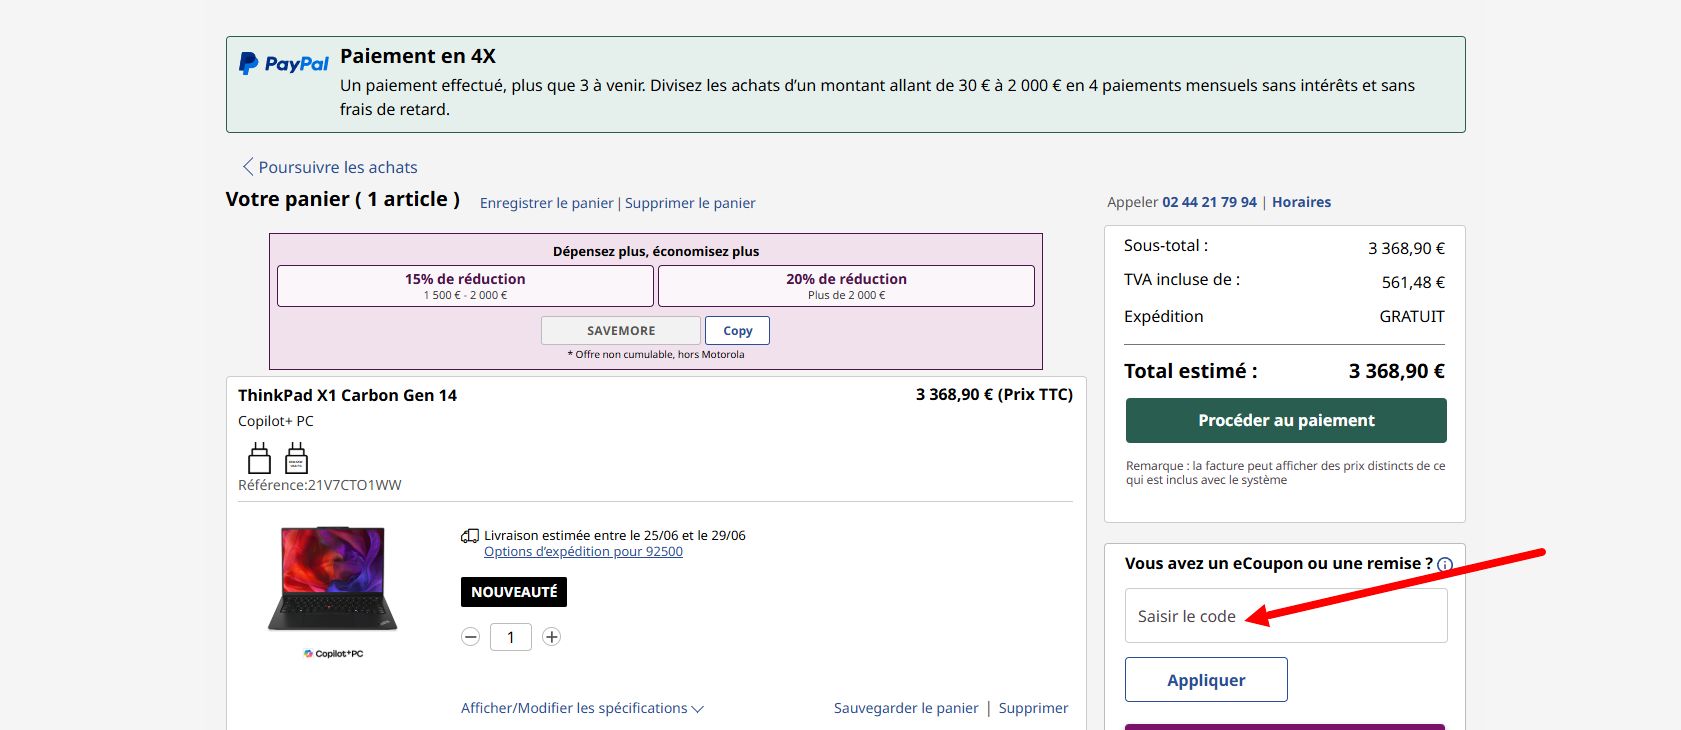
Task: Focus the Saisir le code field
Action: 1286,616
